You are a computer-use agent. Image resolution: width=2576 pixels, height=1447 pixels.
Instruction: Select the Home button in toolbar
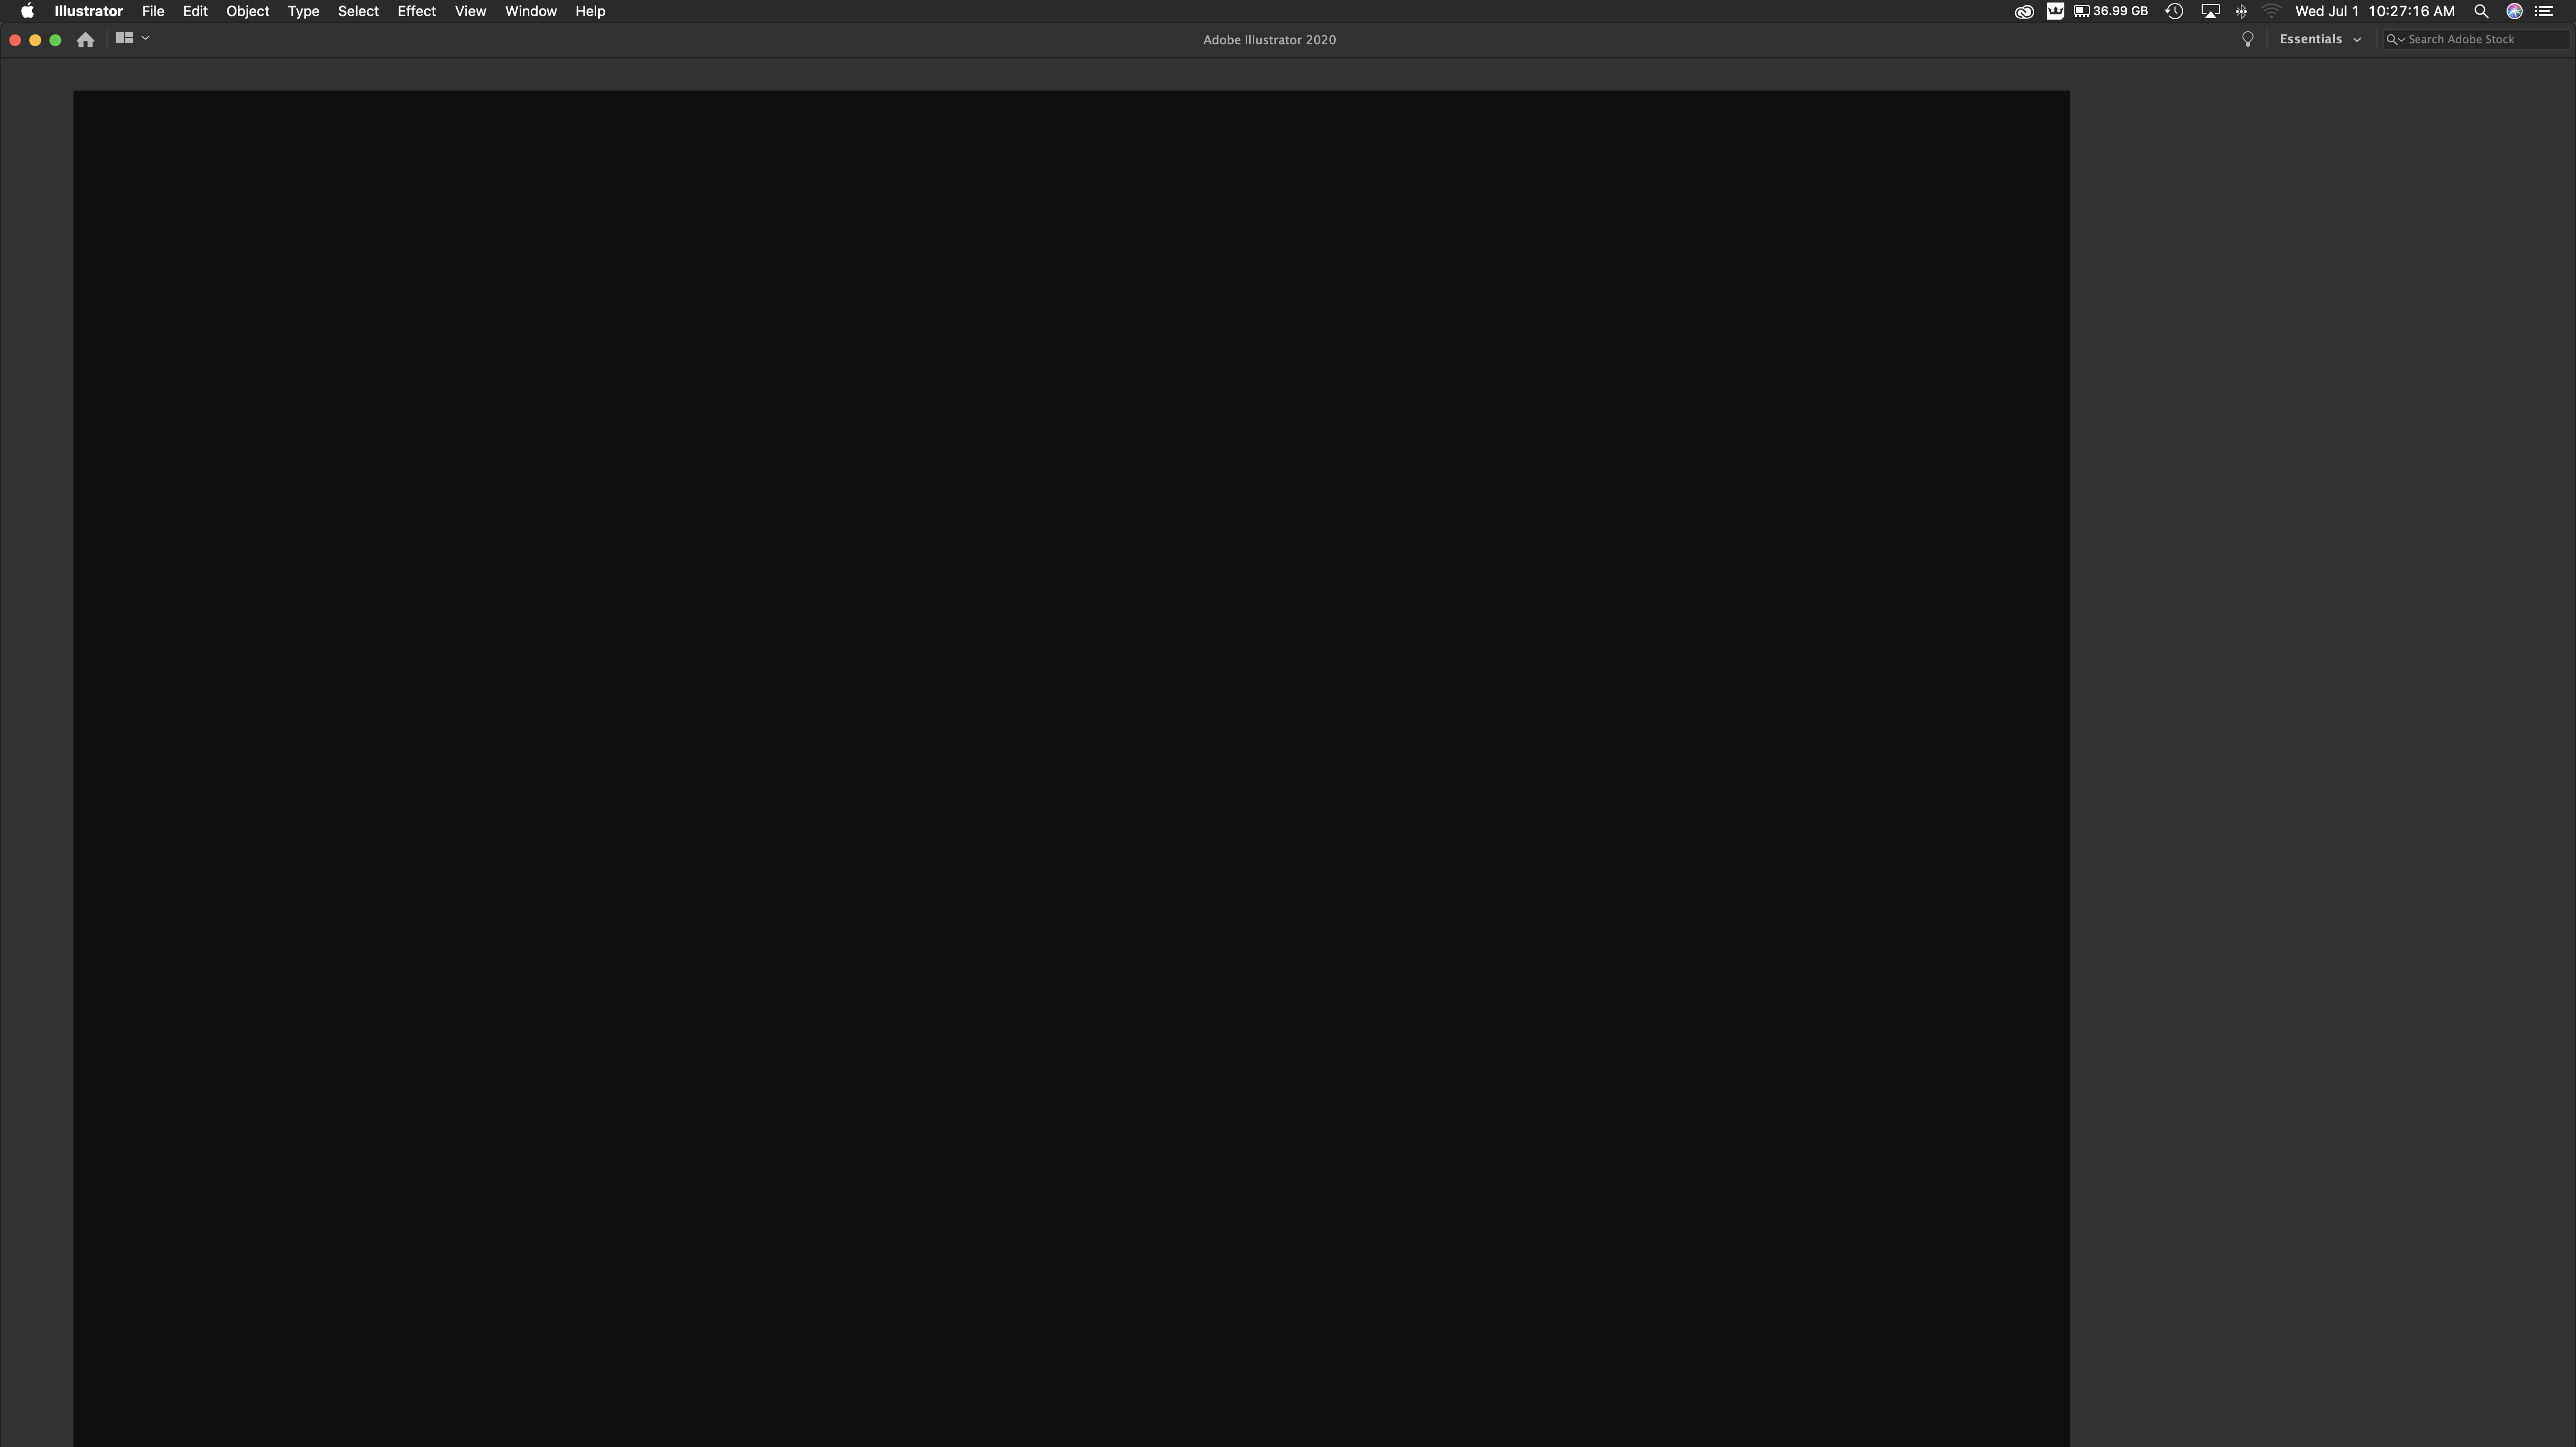click(x=85, y=39)
